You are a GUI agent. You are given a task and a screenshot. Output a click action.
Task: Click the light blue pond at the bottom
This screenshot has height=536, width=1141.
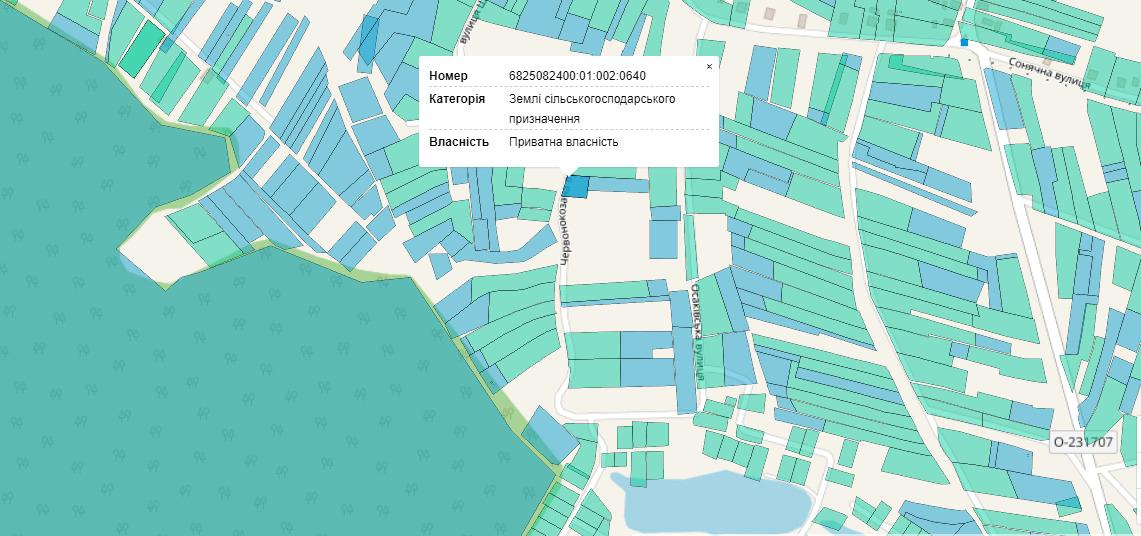[x=710, y=502]
